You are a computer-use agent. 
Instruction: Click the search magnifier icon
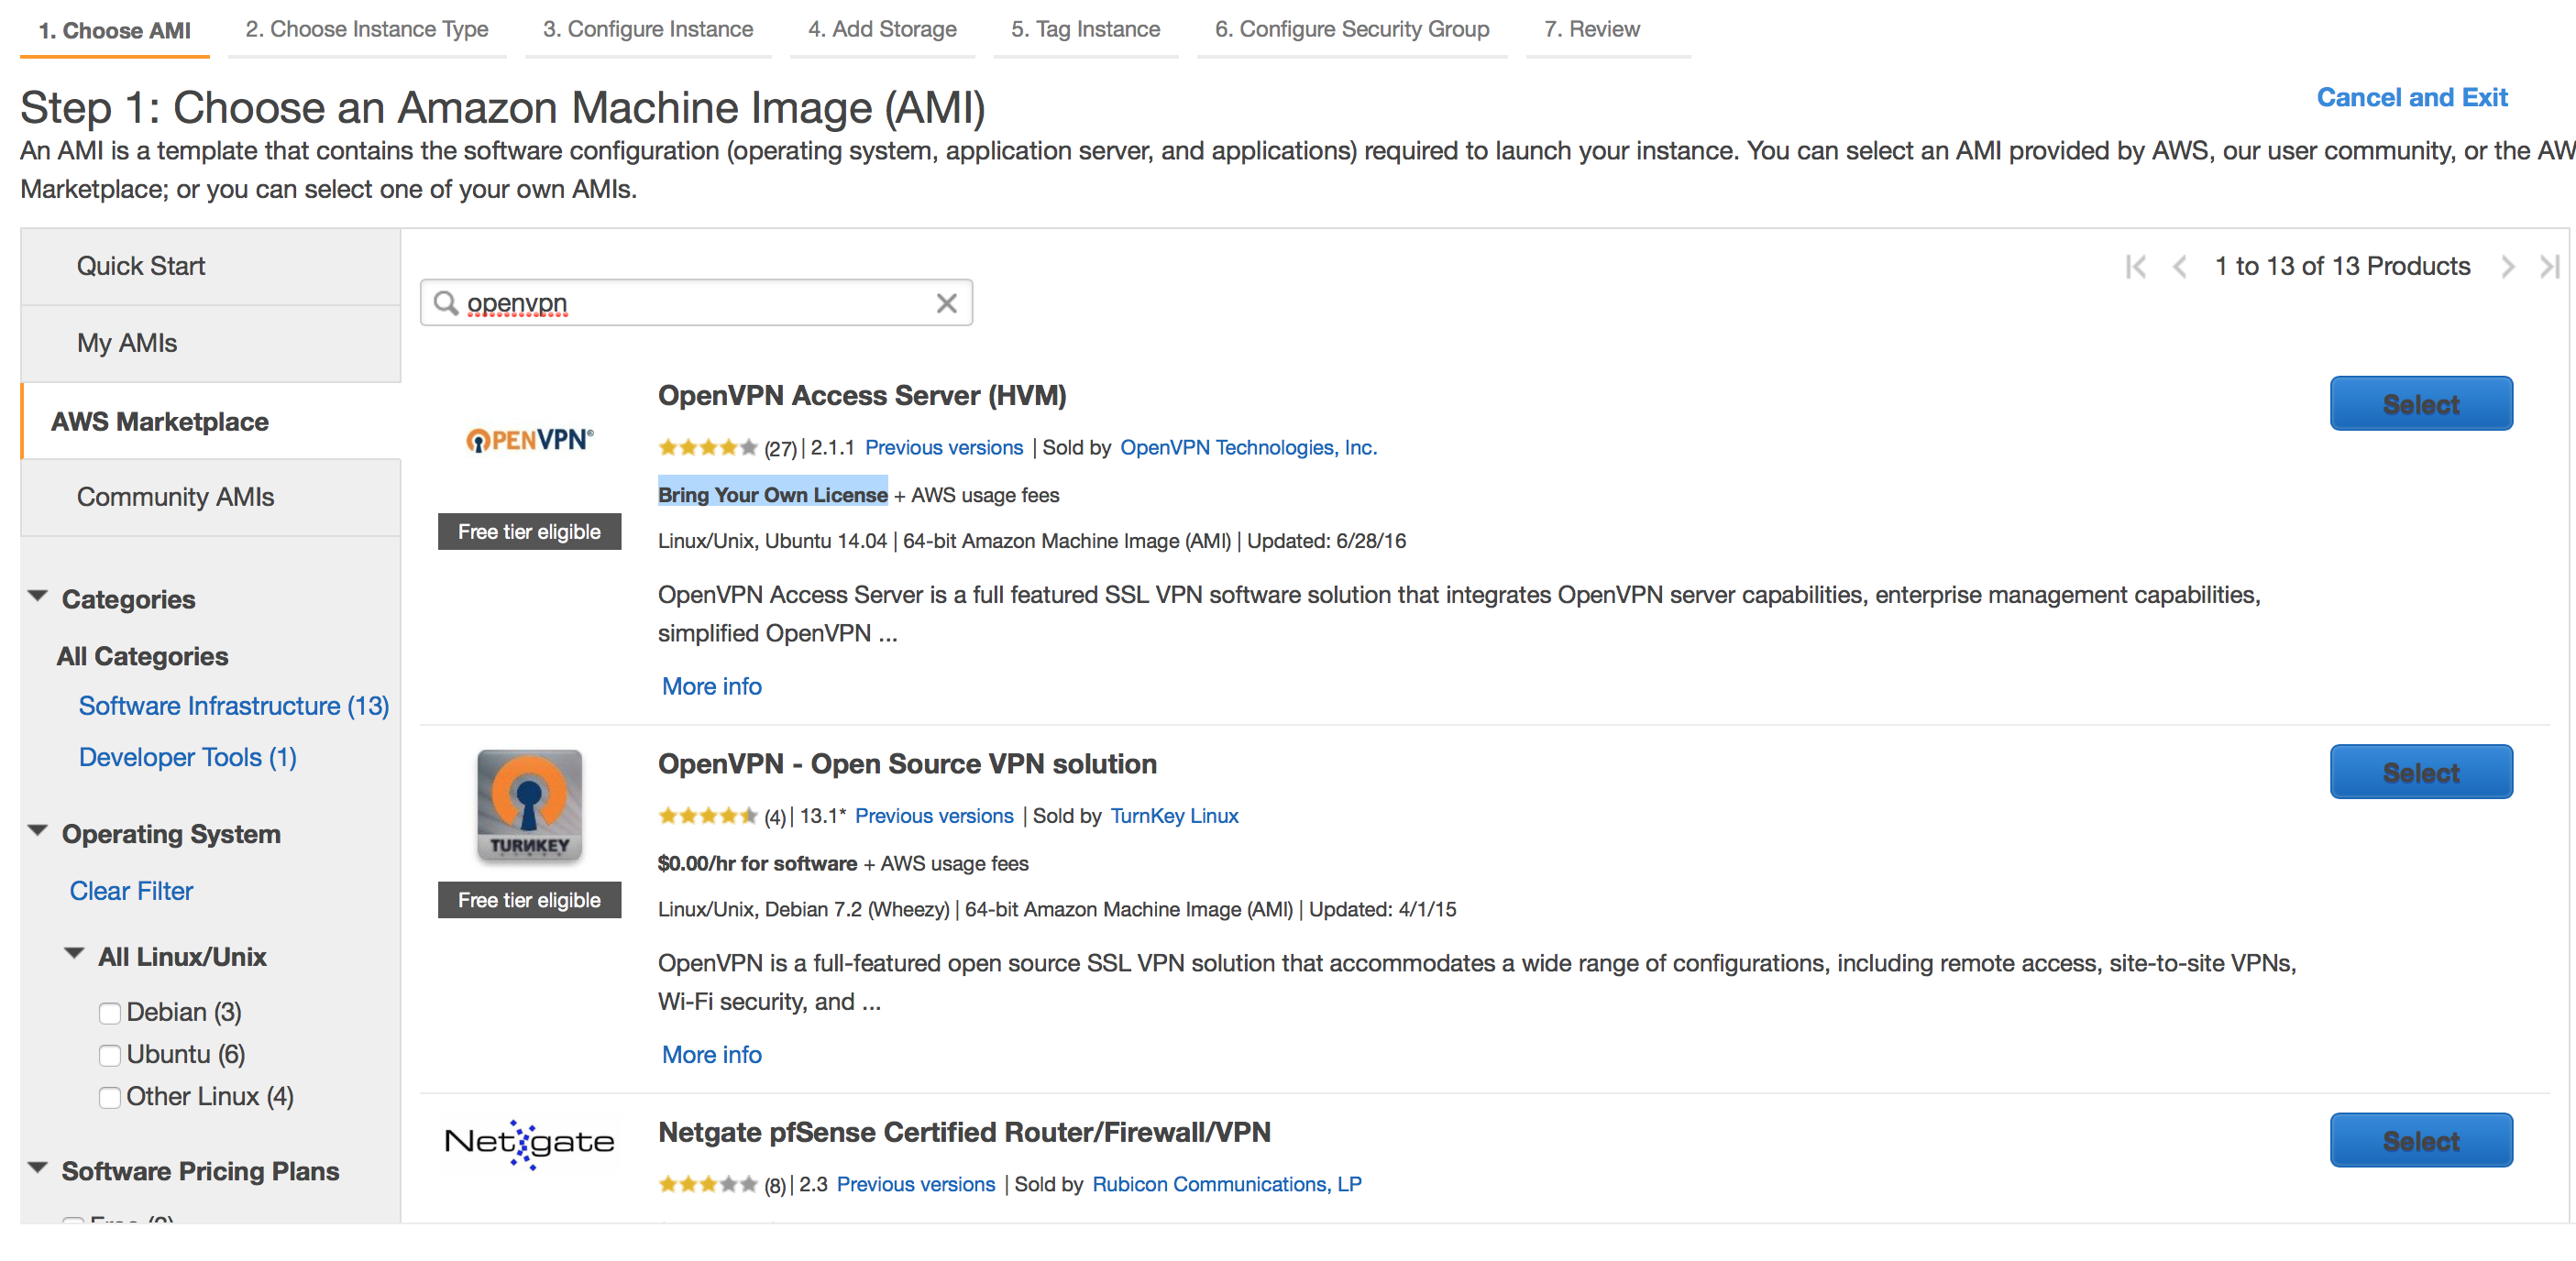[446, 302]
